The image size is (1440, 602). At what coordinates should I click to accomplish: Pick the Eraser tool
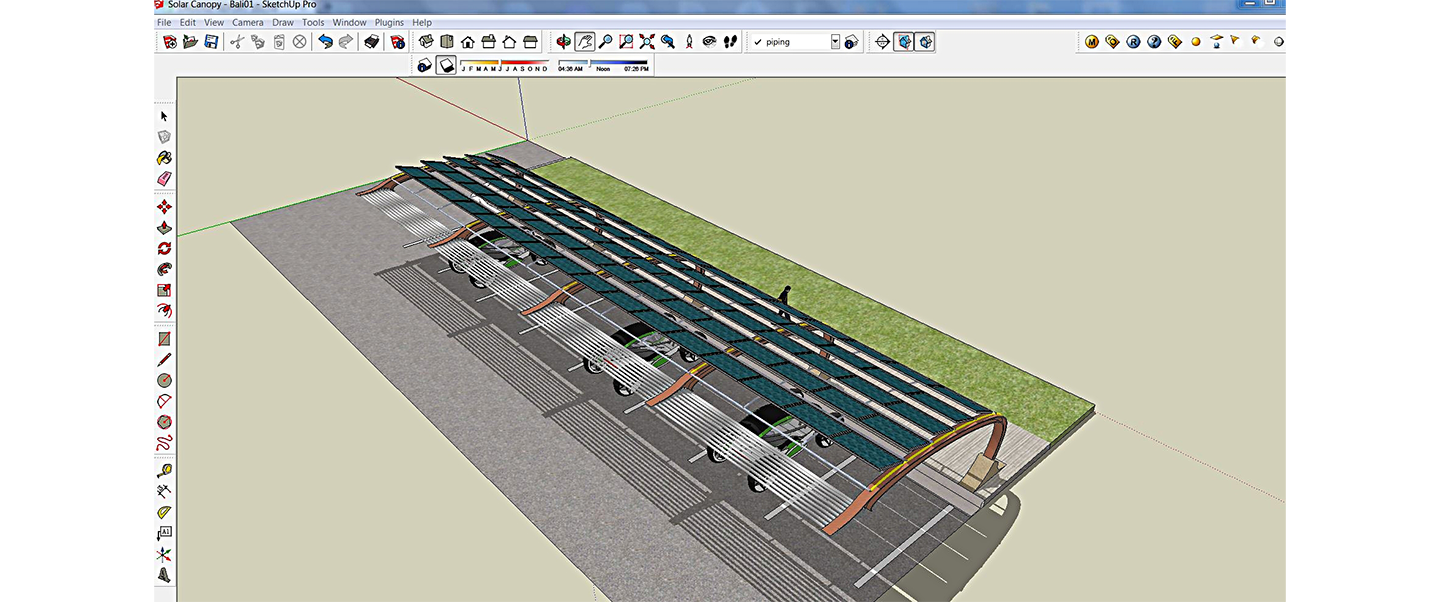164,179
